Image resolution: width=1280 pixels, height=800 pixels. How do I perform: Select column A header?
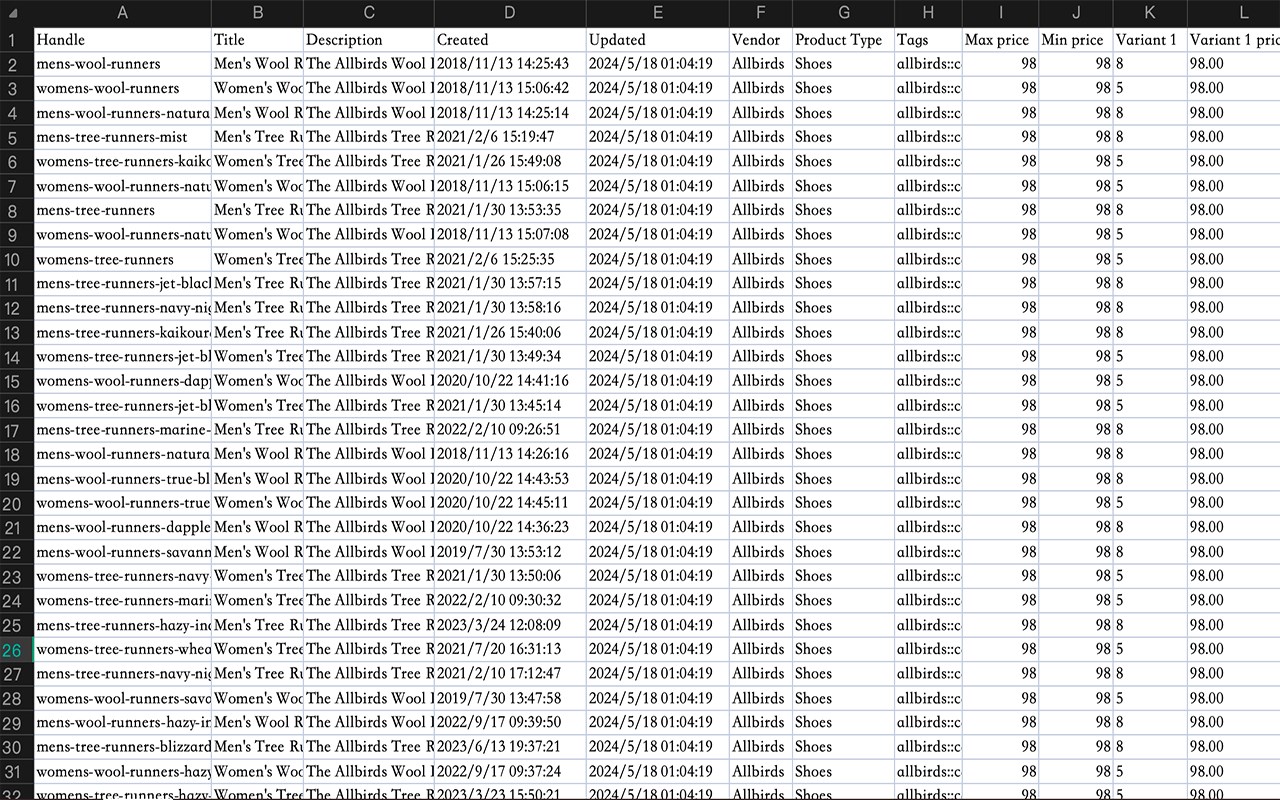122,13
